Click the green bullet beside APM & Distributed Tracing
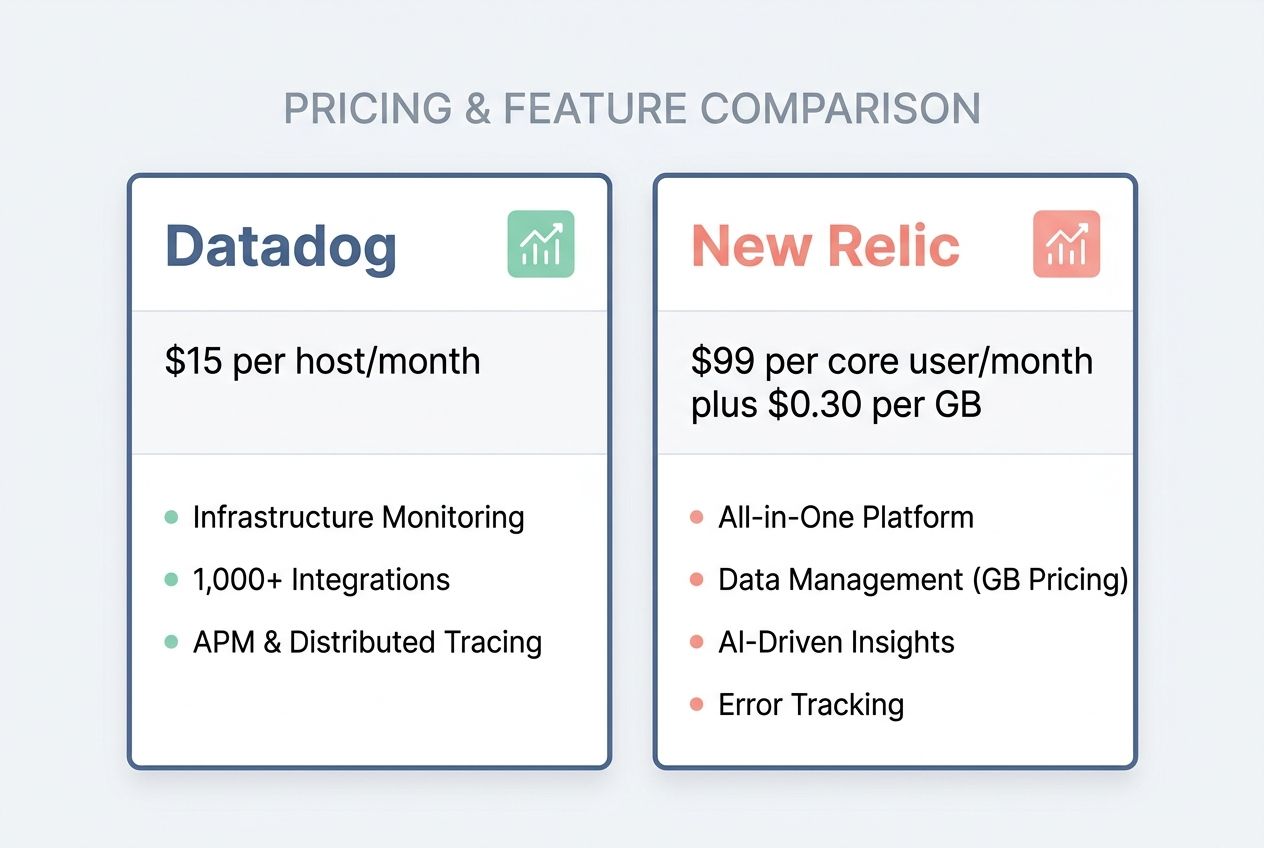 tap(171, 642)
